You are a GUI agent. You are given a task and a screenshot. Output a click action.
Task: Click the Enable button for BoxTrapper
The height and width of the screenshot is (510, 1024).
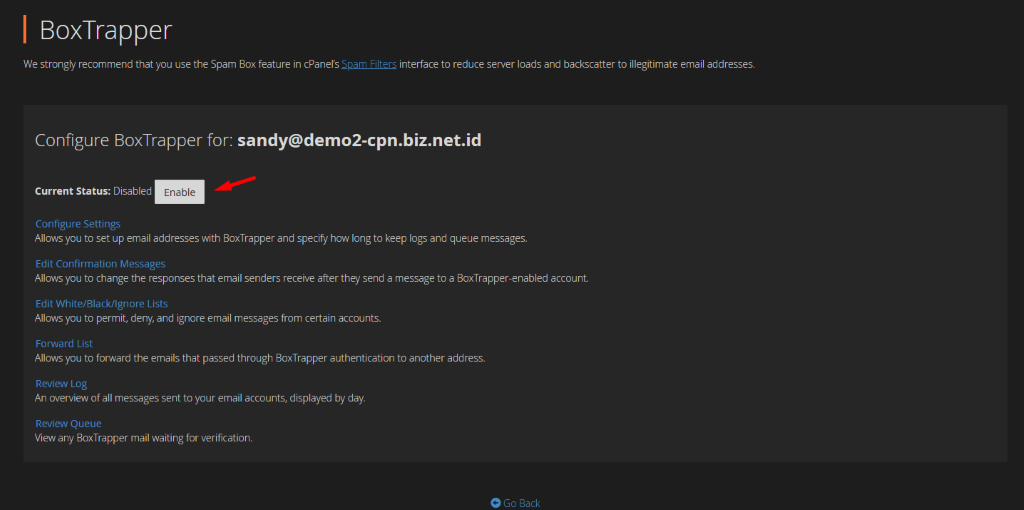click(180, 192)
